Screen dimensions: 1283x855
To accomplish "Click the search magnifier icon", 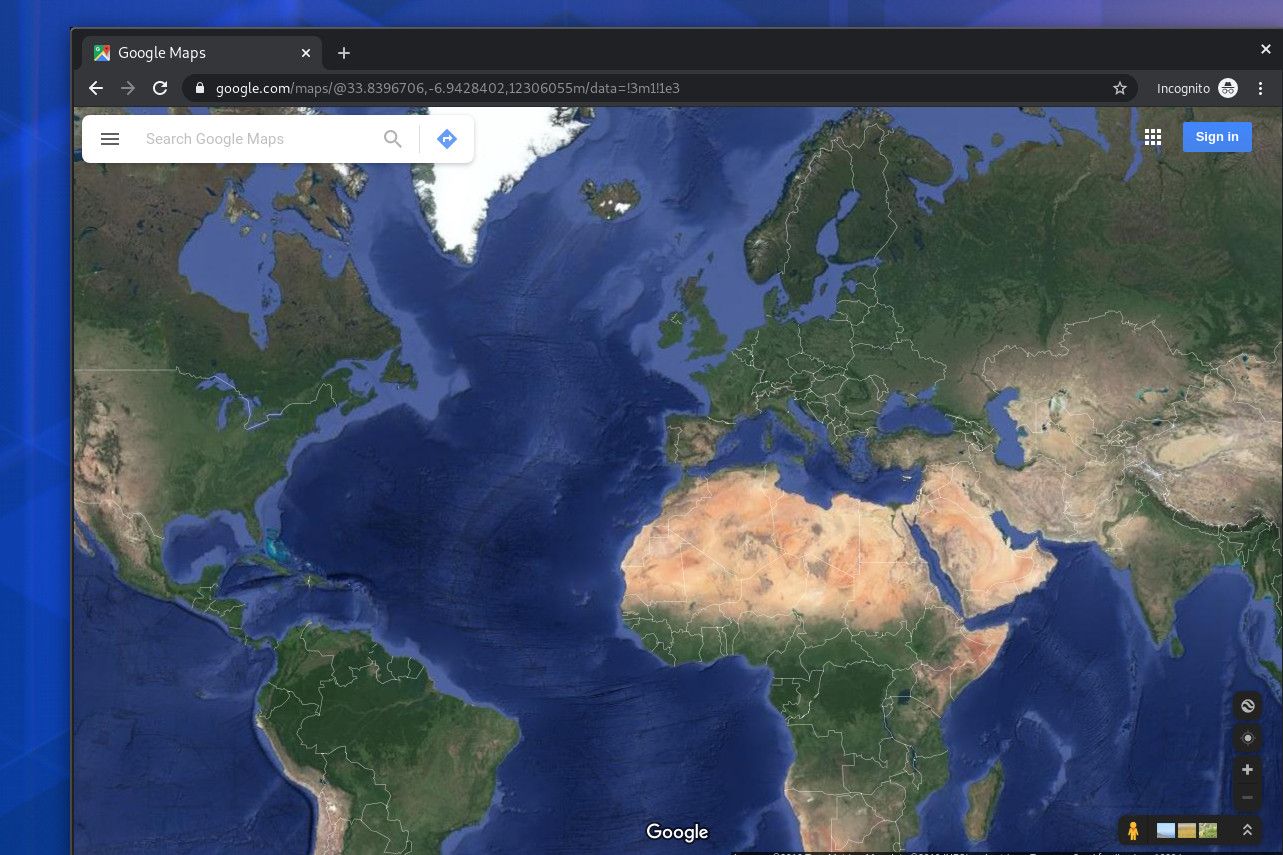I will tap(393, 138).
